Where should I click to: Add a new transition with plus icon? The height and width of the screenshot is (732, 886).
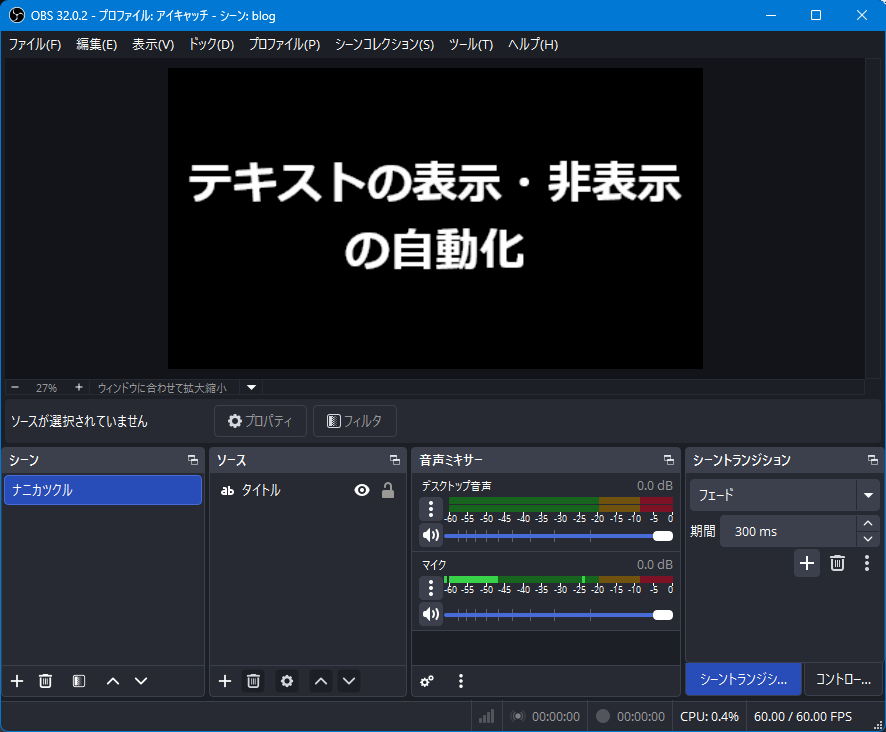pyautogui.click(x=807, y=563)
